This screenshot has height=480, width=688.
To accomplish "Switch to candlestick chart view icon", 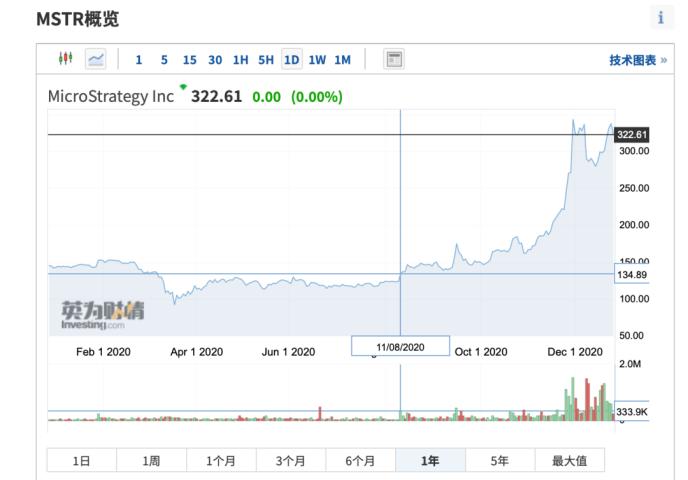I will (65, 58).
